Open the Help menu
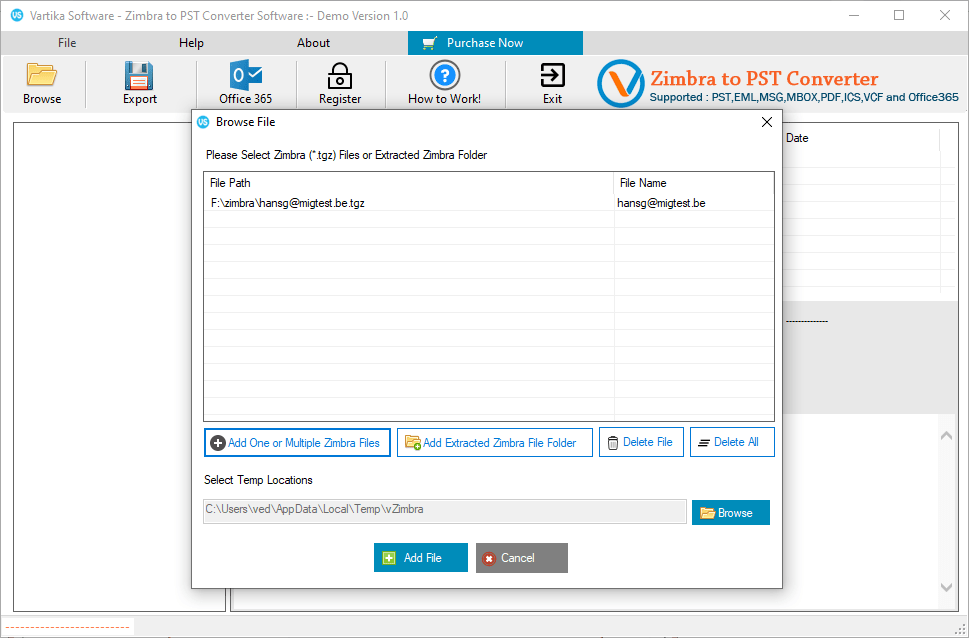Viewport: 969px width, 638px height. pos(191,43)
